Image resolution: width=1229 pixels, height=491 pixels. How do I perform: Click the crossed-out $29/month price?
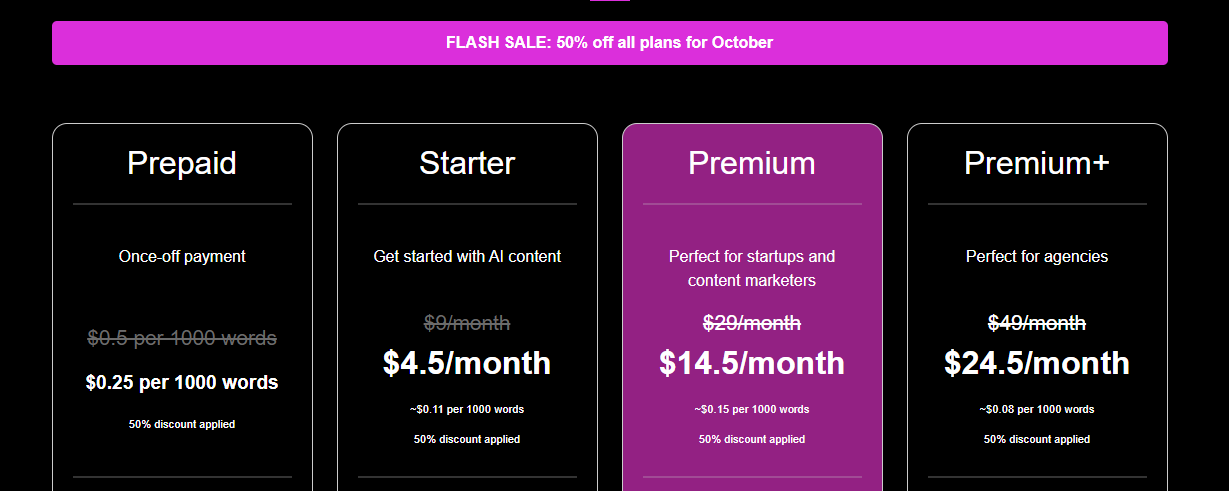point(752,323)
